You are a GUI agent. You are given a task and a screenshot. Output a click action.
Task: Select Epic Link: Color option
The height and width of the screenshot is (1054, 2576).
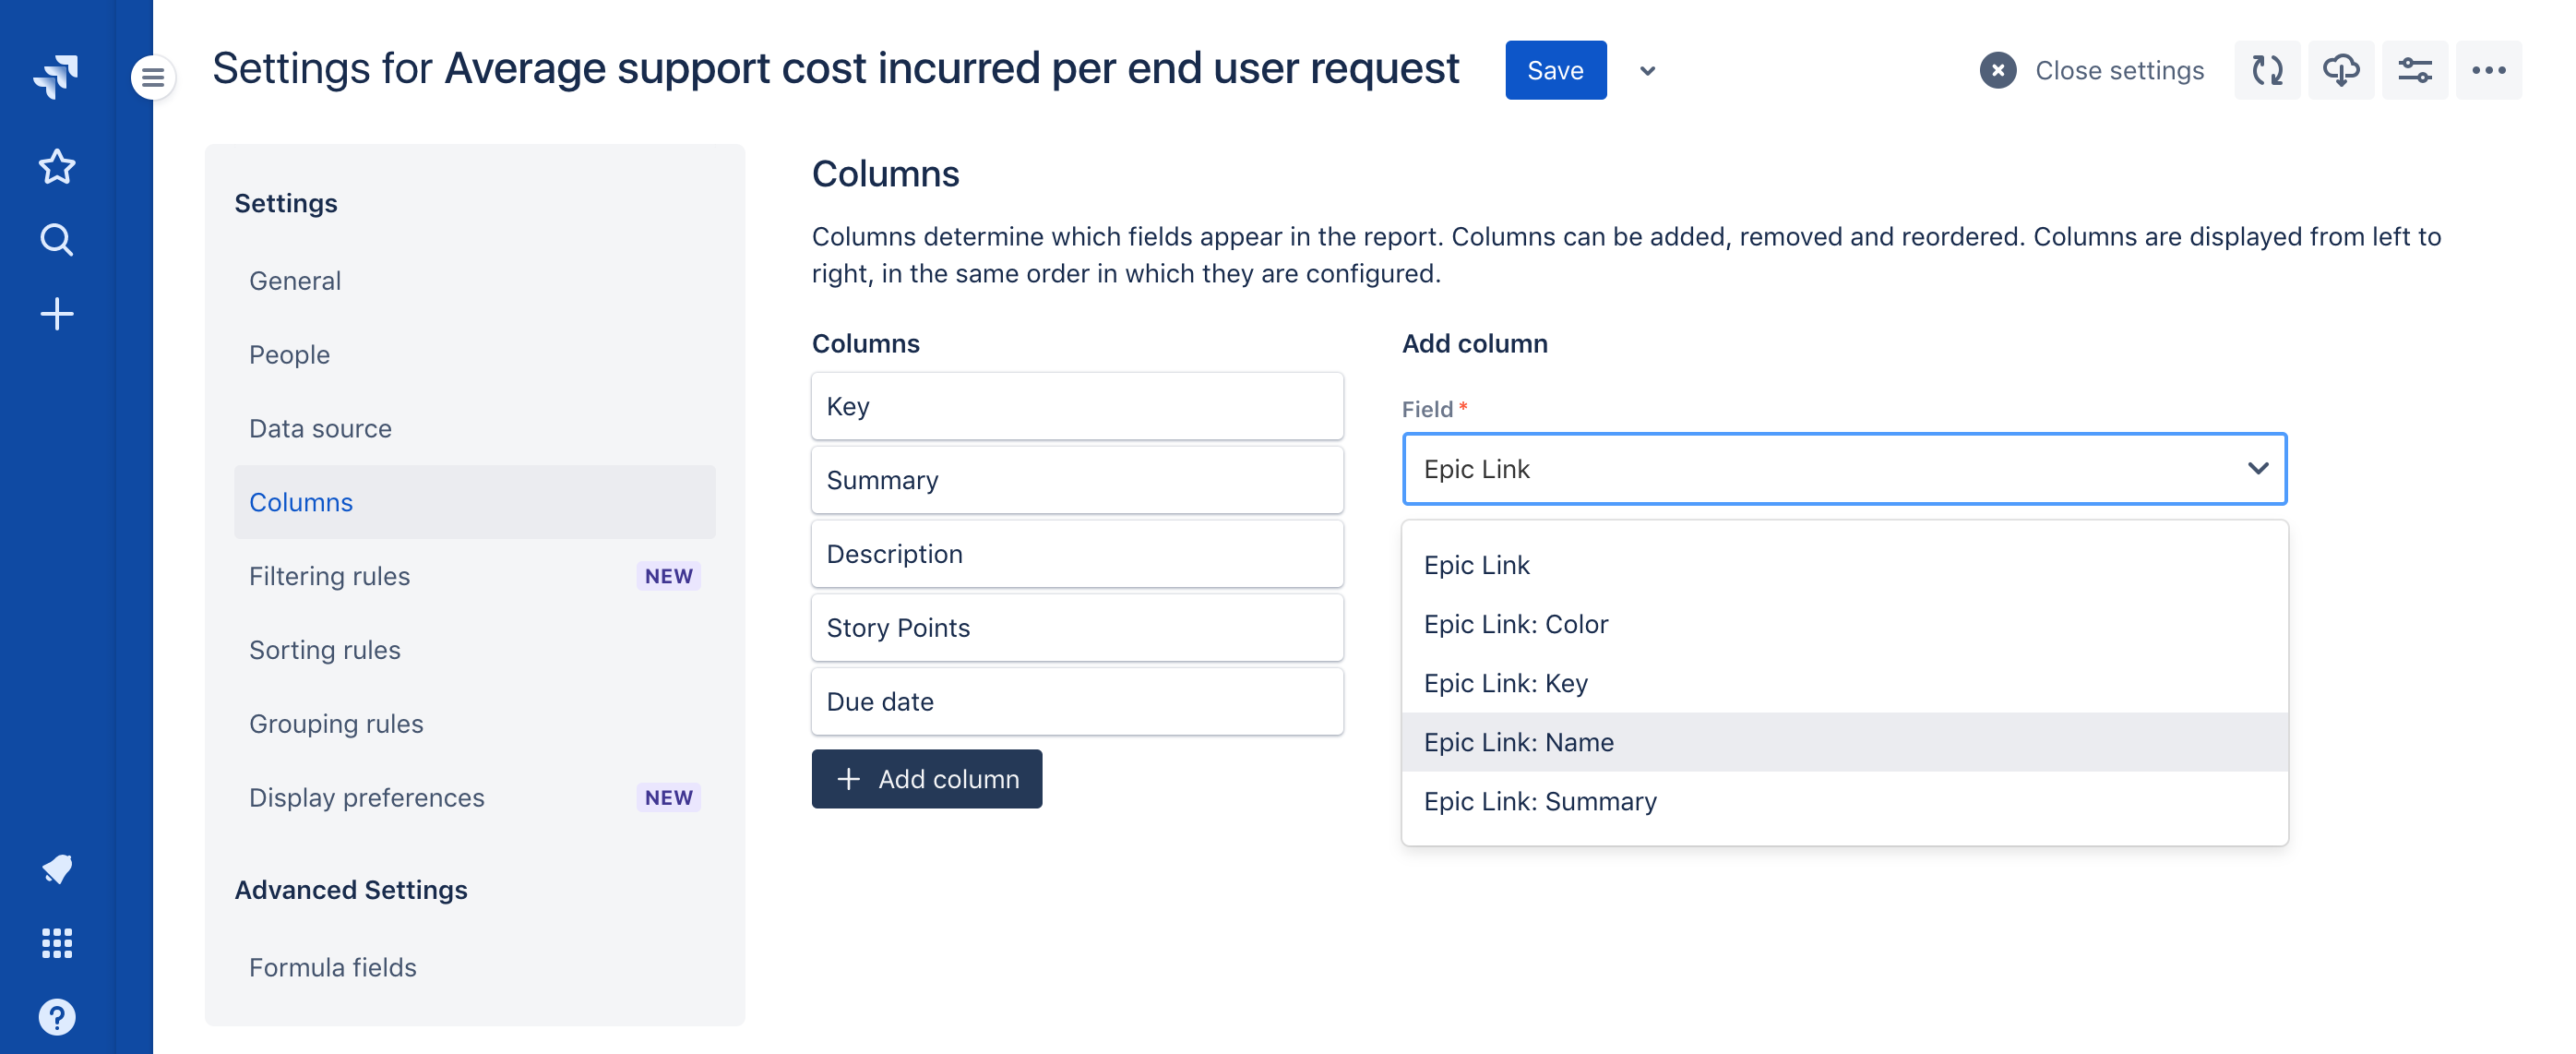1844,624
